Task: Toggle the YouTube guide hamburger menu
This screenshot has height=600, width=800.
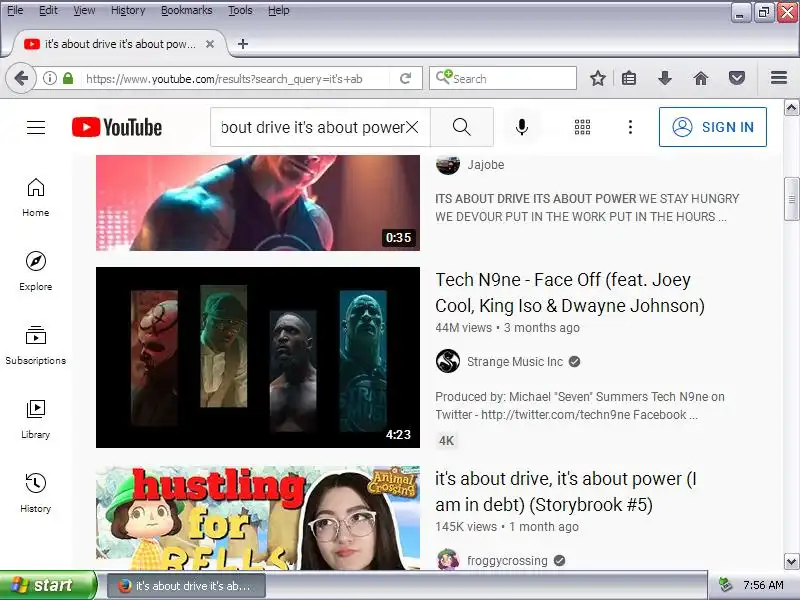Action: point(36,127)
